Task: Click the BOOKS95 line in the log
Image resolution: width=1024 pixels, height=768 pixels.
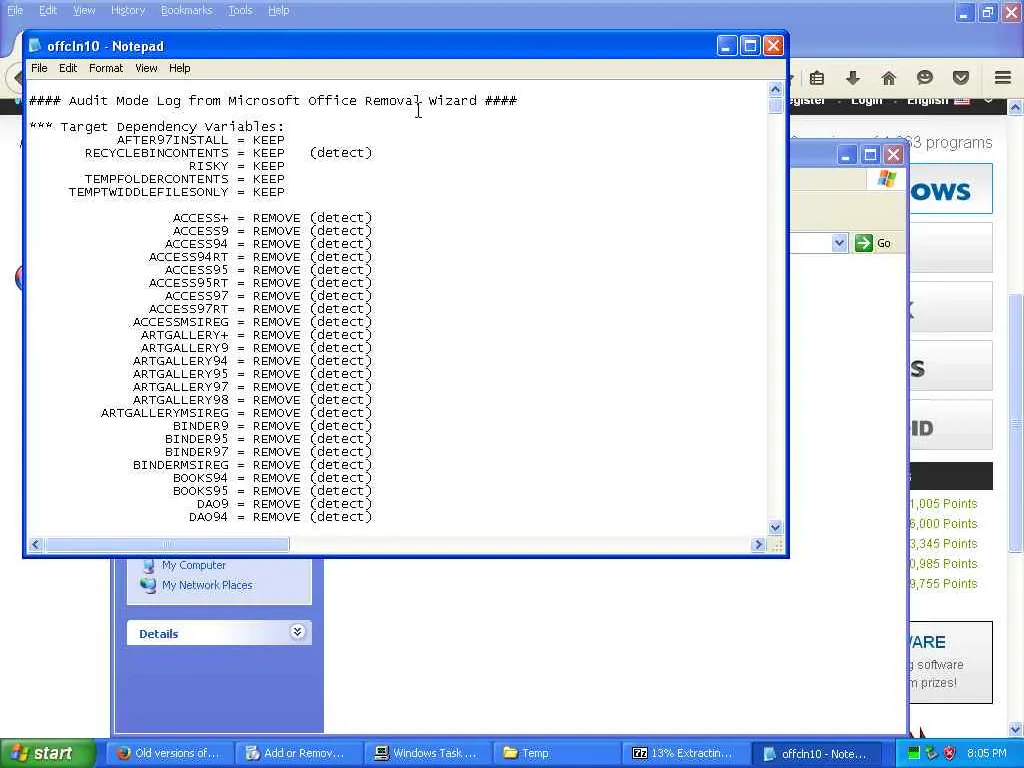Action: [272, 491]
